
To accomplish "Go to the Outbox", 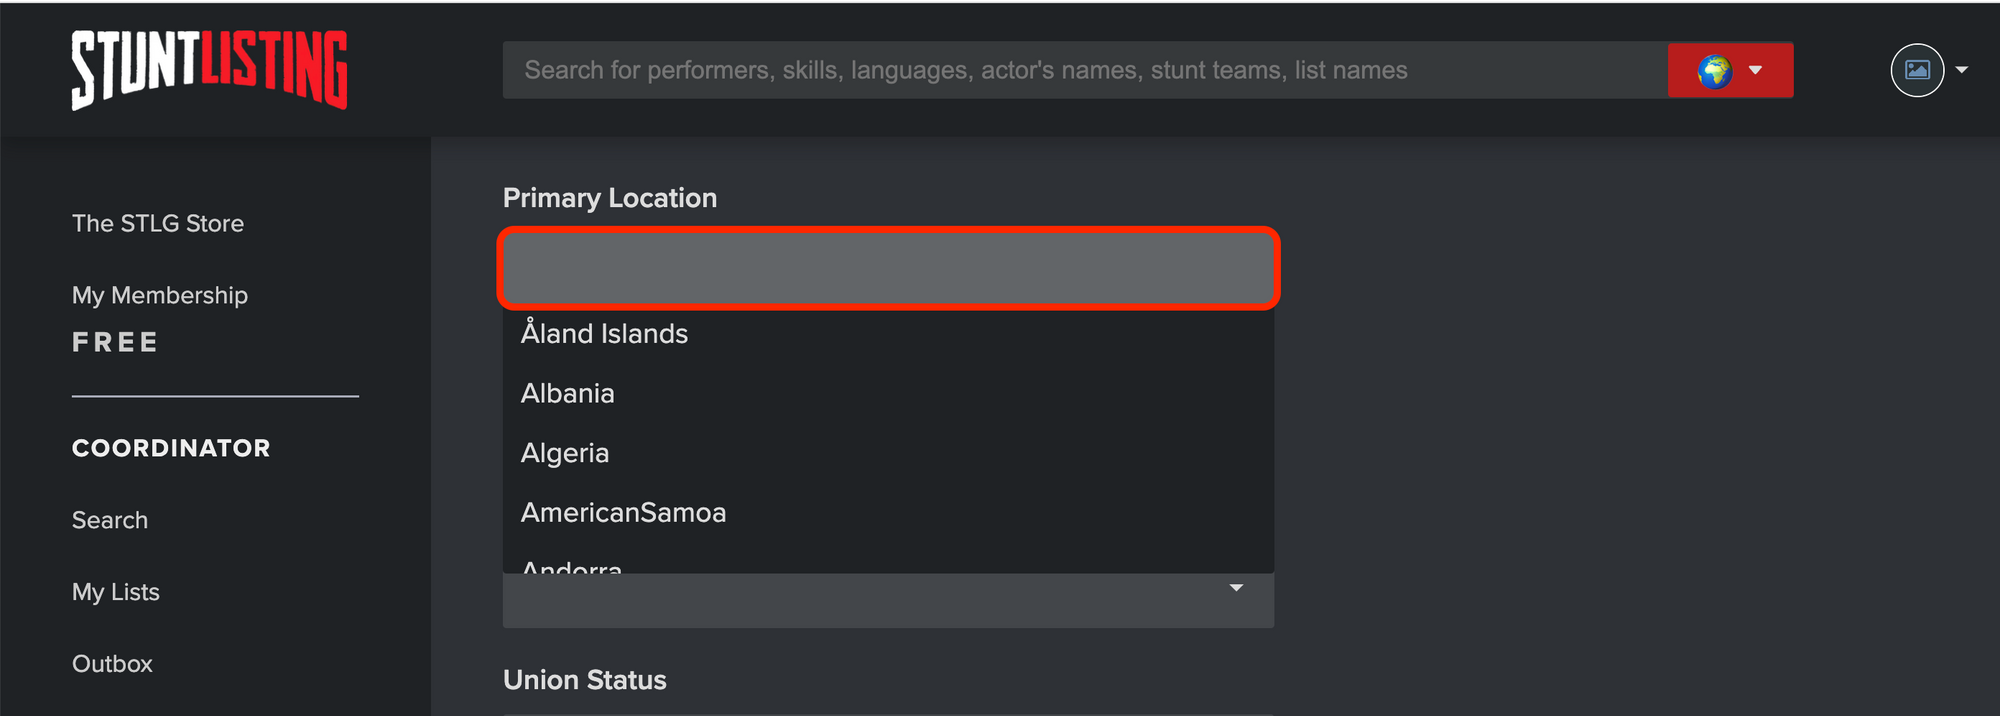I will [112, 664].
